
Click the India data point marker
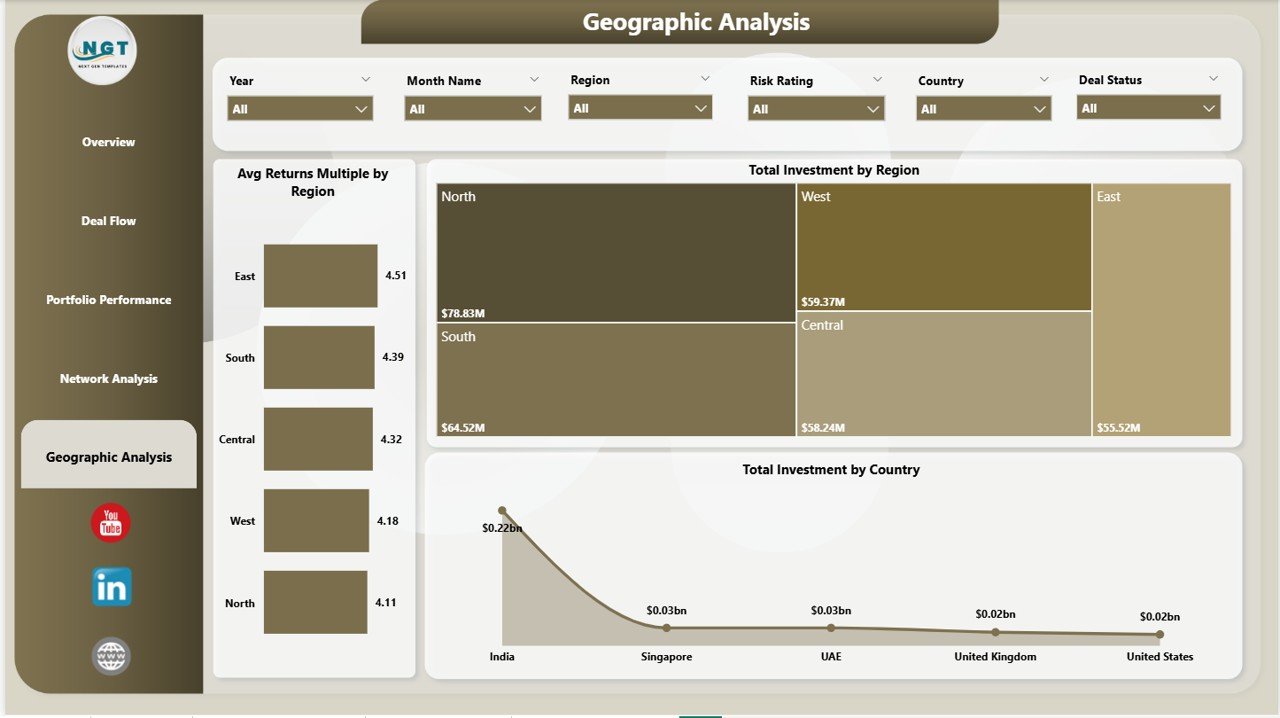pyautogui.click(x=502, y=510)
